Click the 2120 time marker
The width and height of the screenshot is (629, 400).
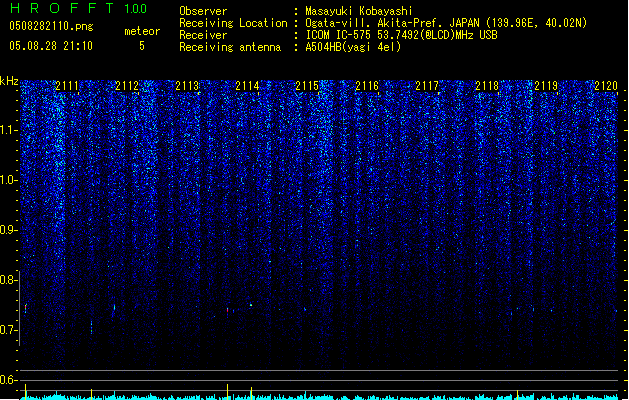(x=606, y=86)
